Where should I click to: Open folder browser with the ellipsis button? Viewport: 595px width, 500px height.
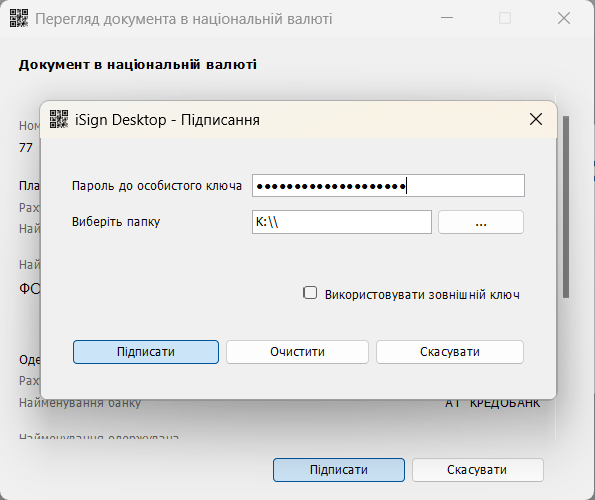tap(481, 222)
